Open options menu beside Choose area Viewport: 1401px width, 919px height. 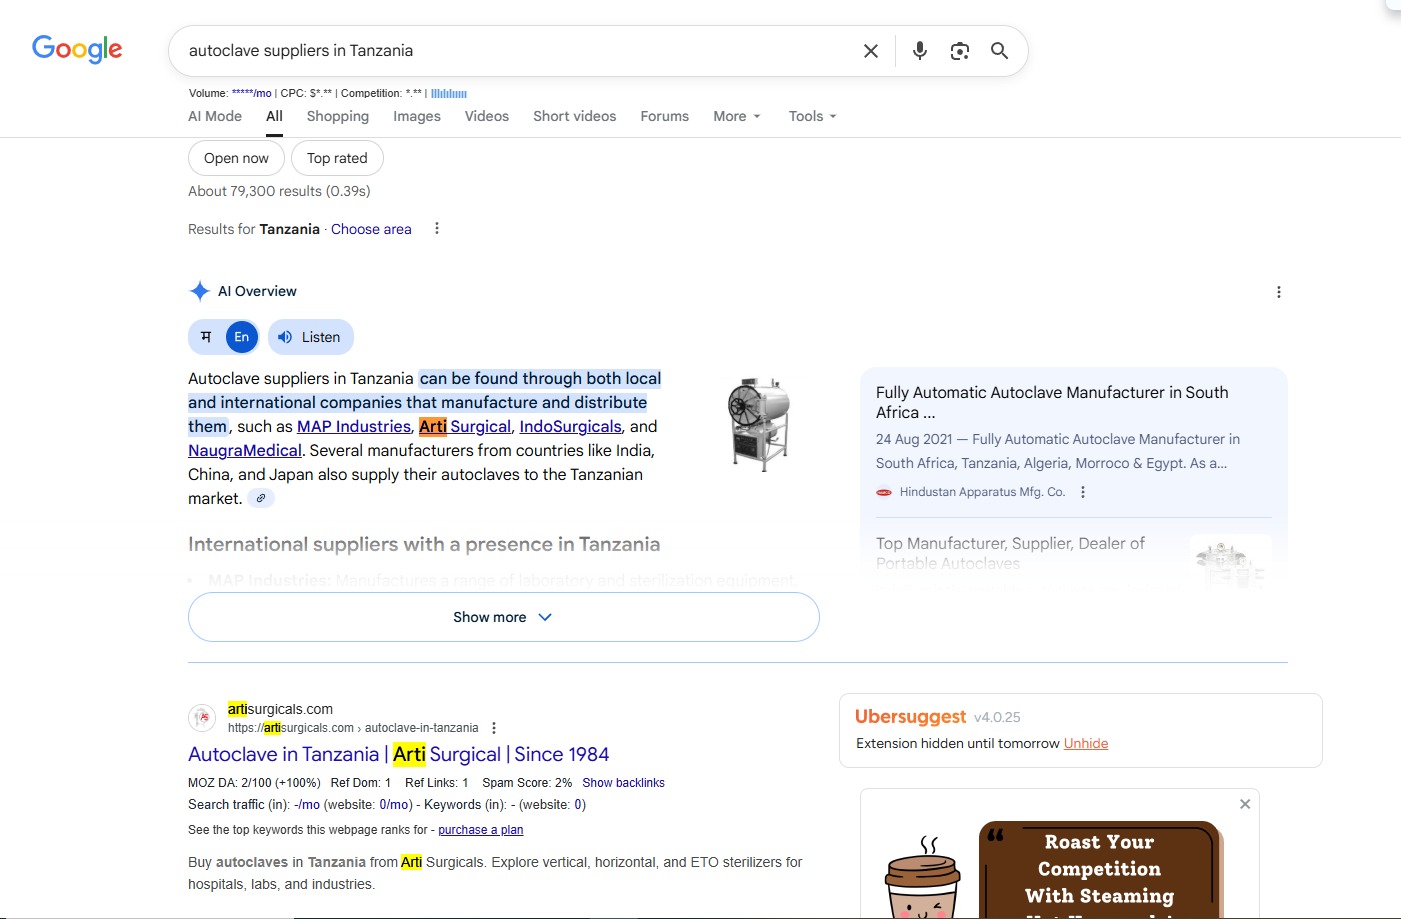tap(437, 229)
